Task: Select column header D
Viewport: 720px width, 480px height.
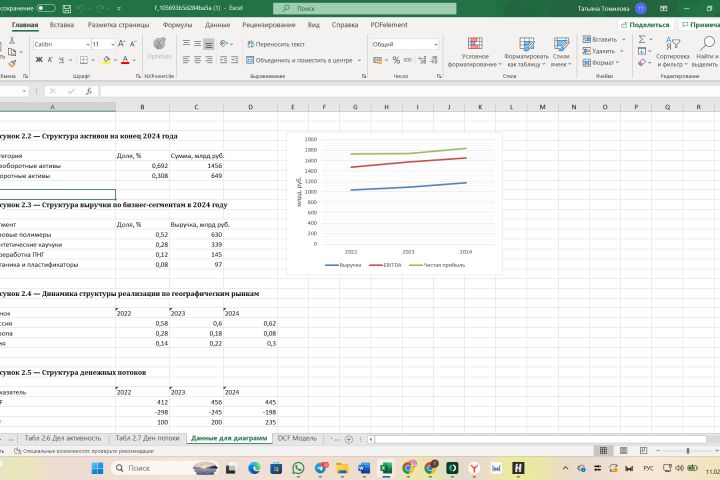Action: pyautogui.click(x=250, y=107)
